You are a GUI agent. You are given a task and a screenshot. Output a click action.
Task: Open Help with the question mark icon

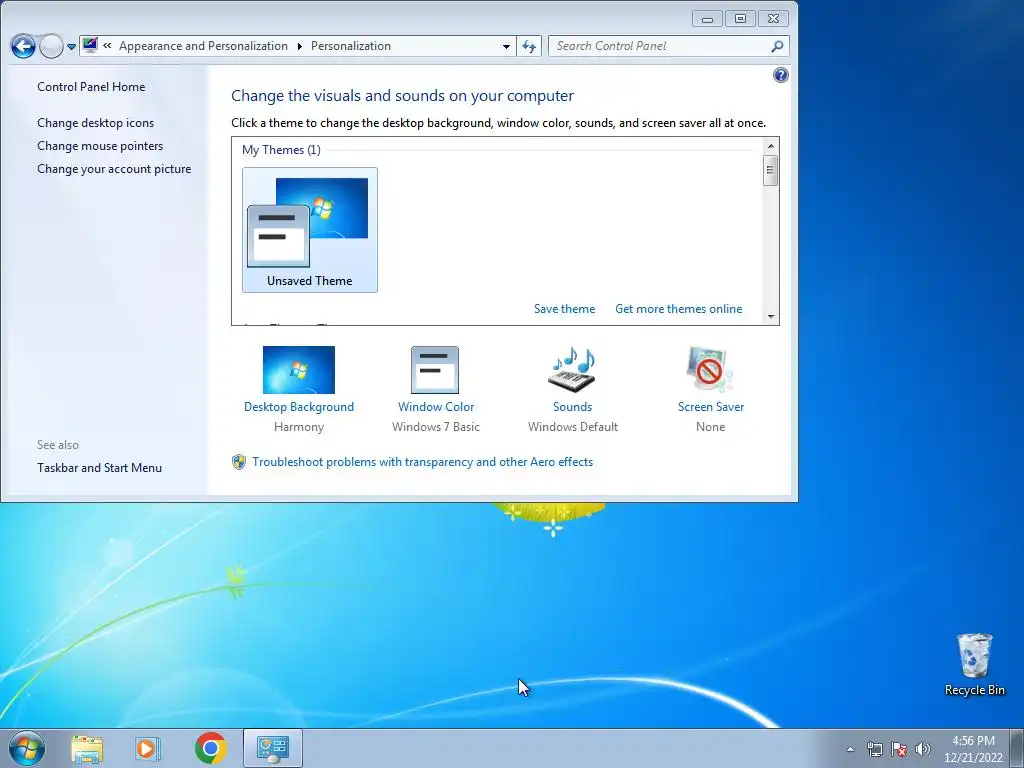[x=780, y=75]
